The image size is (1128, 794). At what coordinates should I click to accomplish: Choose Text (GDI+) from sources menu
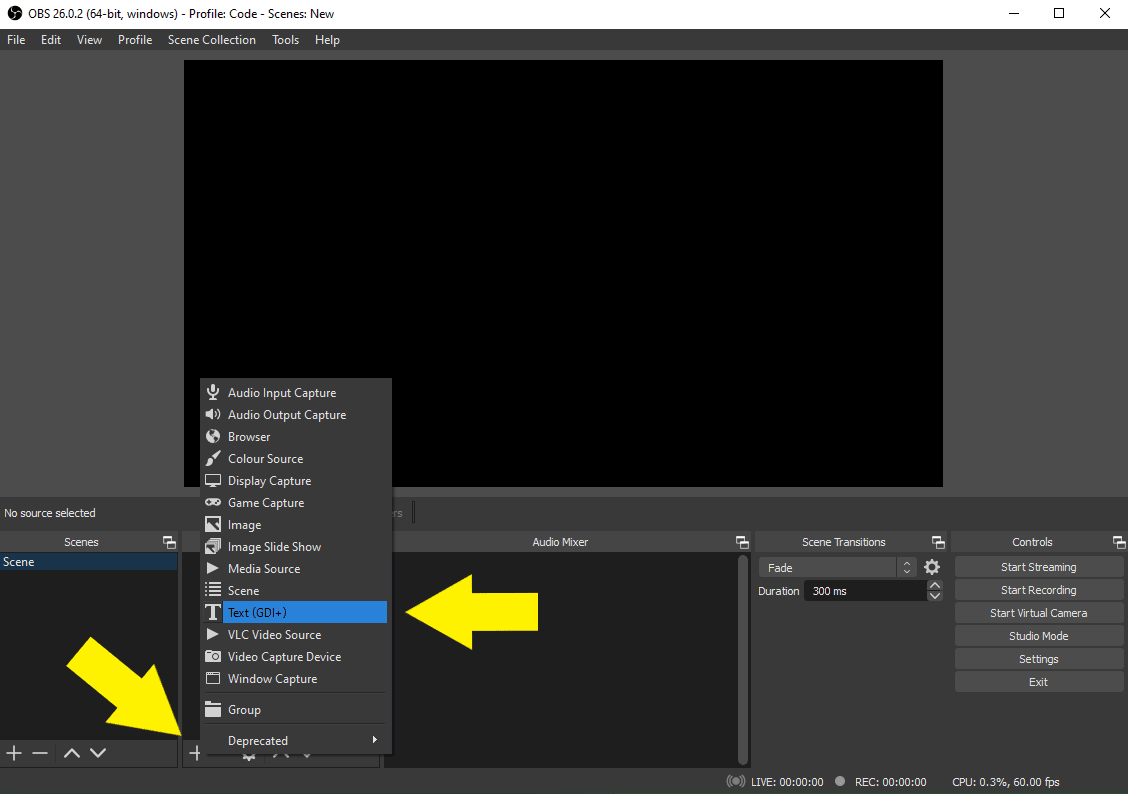296,612
